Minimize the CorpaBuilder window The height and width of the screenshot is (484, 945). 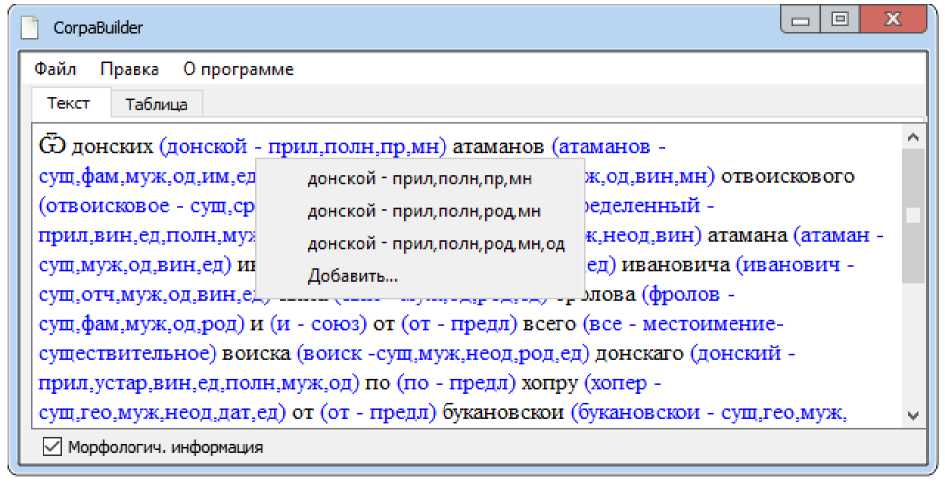(799, 19)
